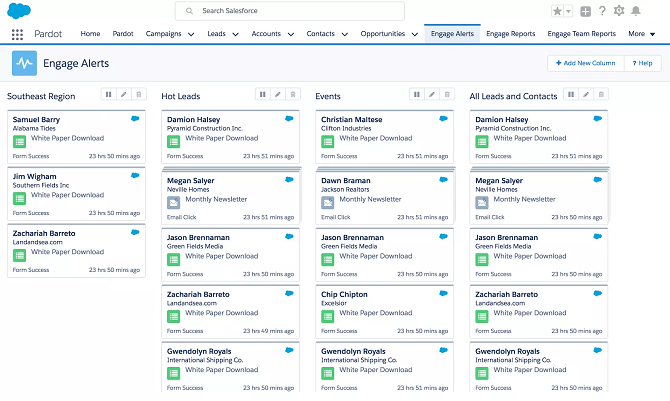Click the global actions plus icon
The height and width of the screenshot is (401, 670).
pyautogui.click(x=585, y=11)
